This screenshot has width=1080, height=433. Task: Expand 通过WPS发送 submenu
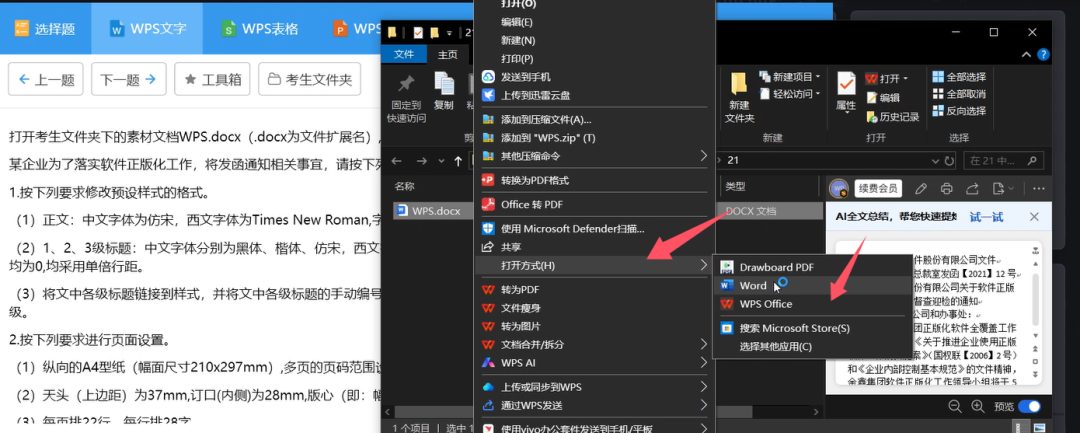pyautogui.click(x=594, y=405)
